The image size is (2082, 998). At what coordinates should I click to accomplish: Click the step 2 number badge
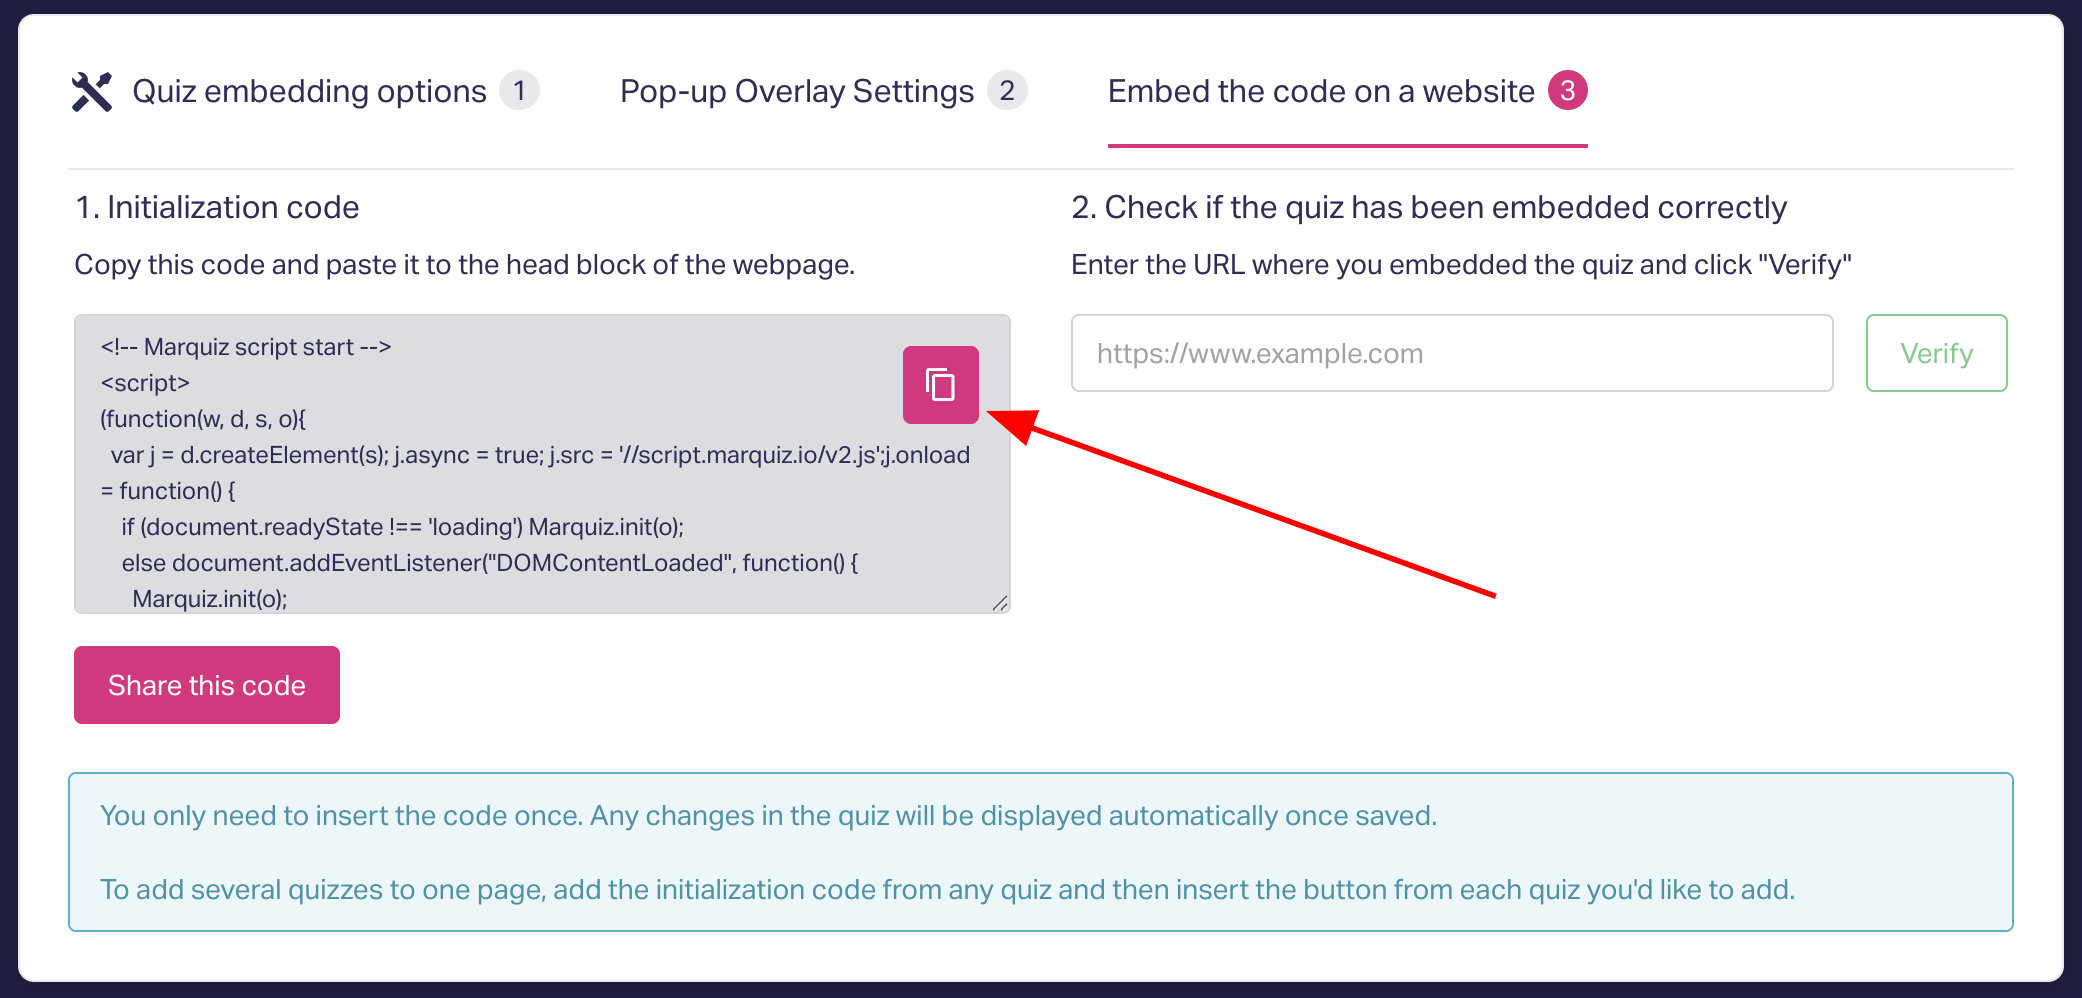pos(1007,91)
